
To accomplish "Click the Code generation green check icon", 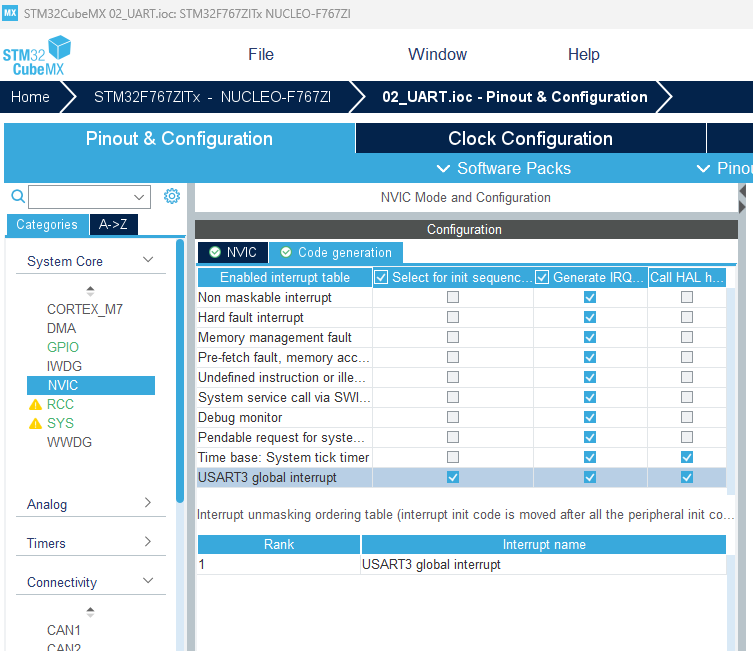I will tap(286, 252).
